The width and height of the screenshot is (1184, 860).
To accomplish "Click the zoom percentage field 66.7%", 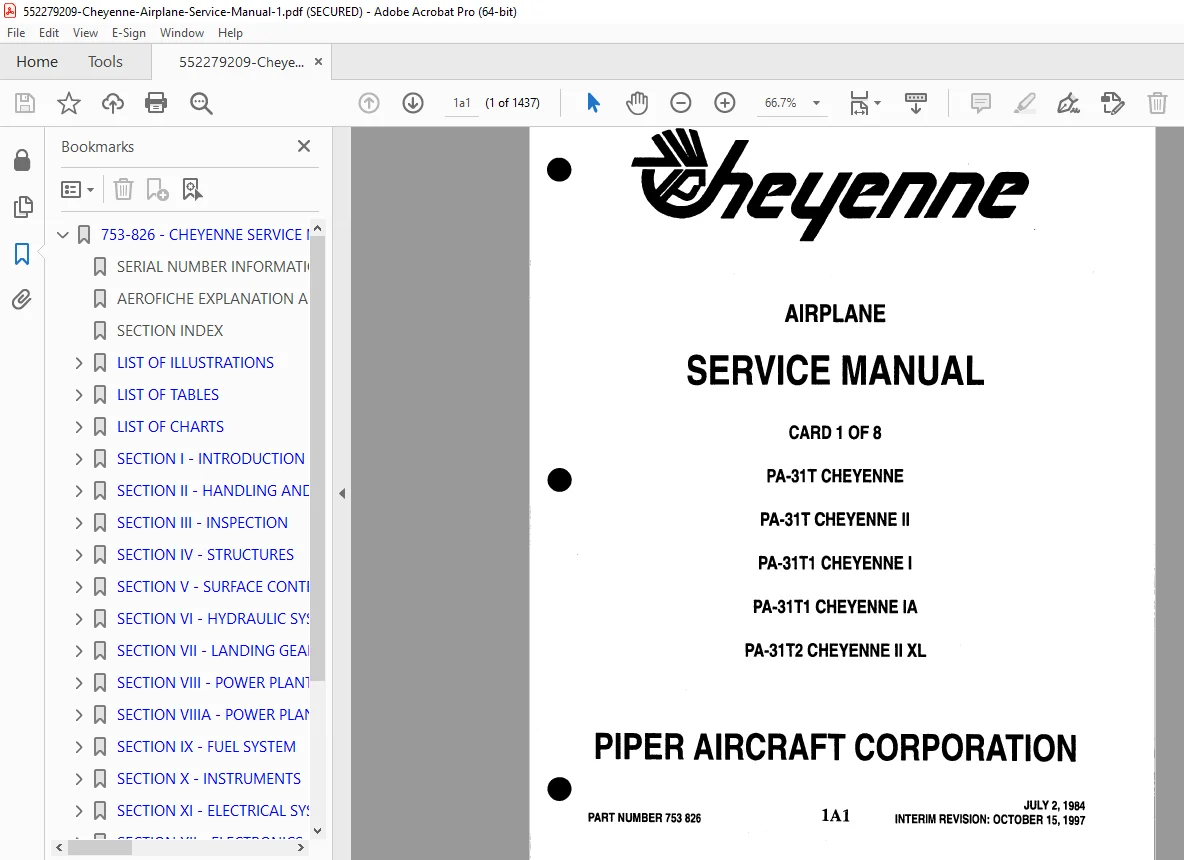I will point(781,103).
